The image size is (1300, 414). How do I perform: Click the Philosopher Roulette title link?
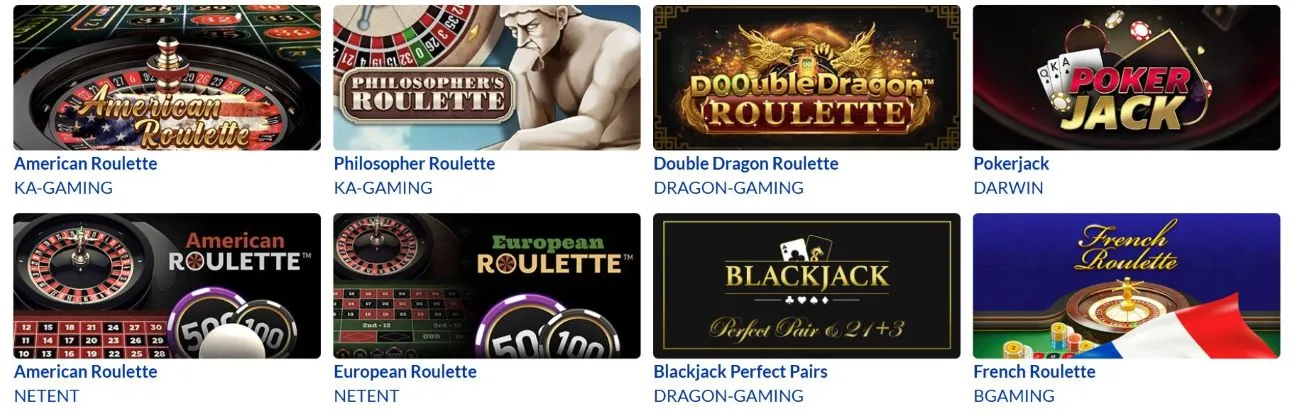[x=414, y=164]
